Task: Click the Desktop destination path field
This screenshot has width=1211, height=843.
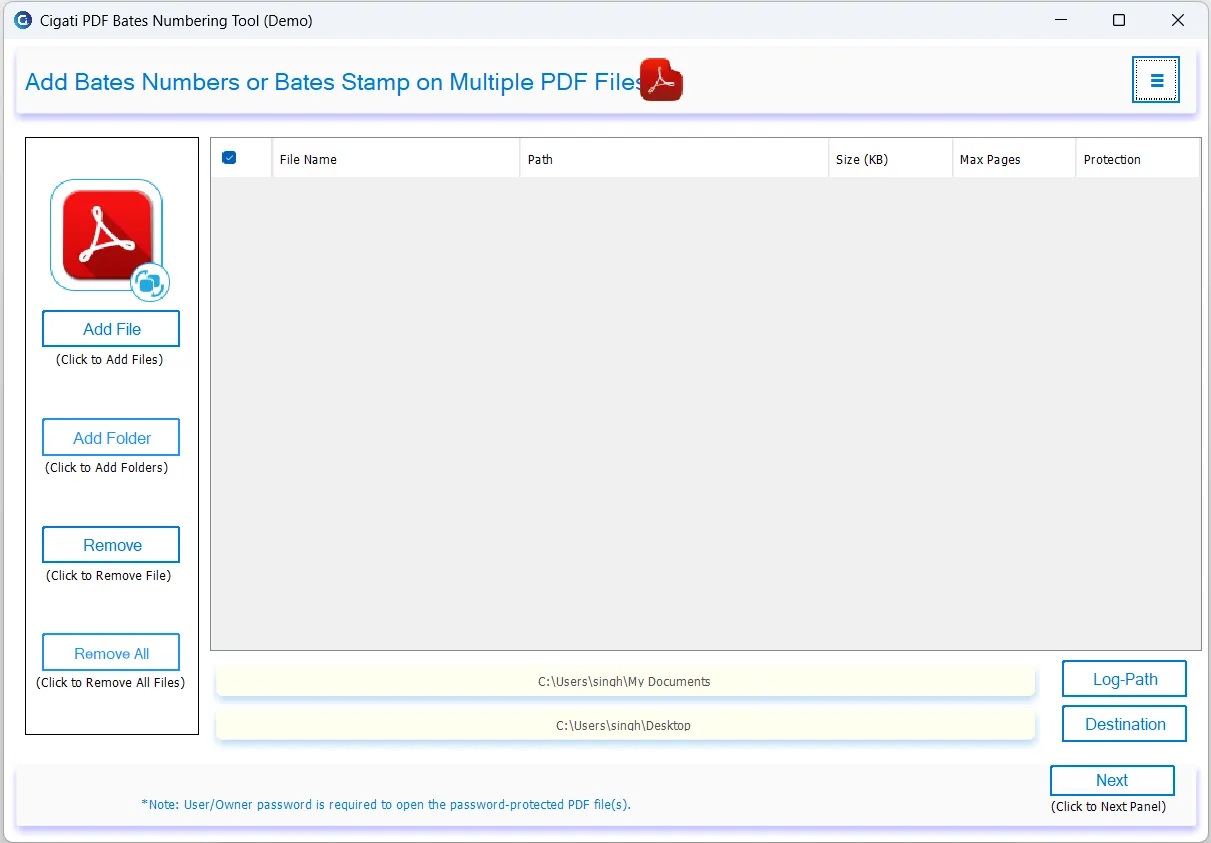Action: coord(625,726)
